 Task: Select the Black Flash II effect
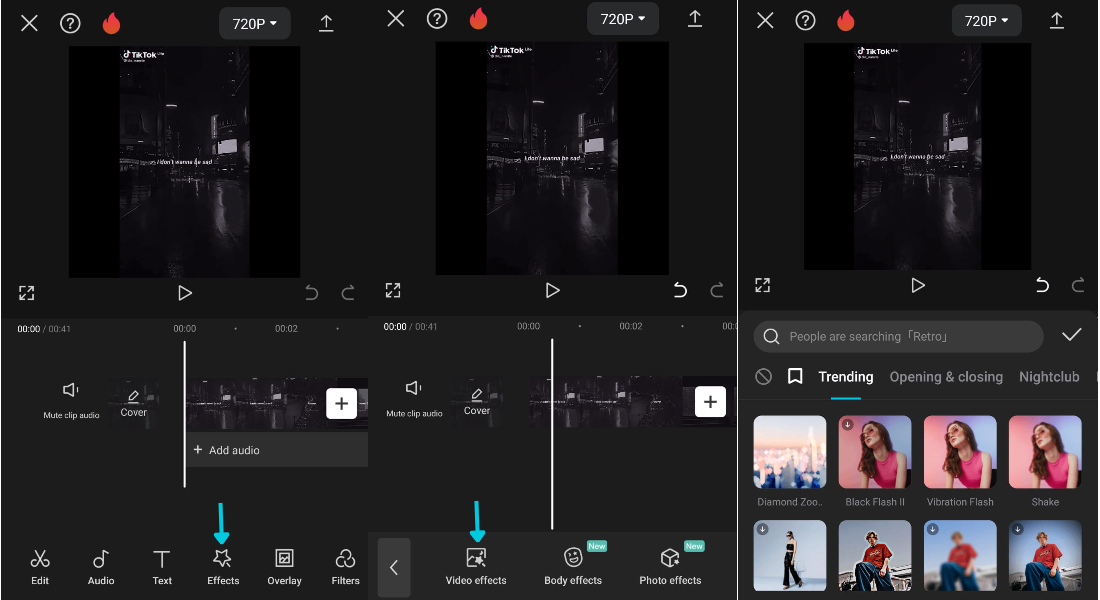point(875,452)
